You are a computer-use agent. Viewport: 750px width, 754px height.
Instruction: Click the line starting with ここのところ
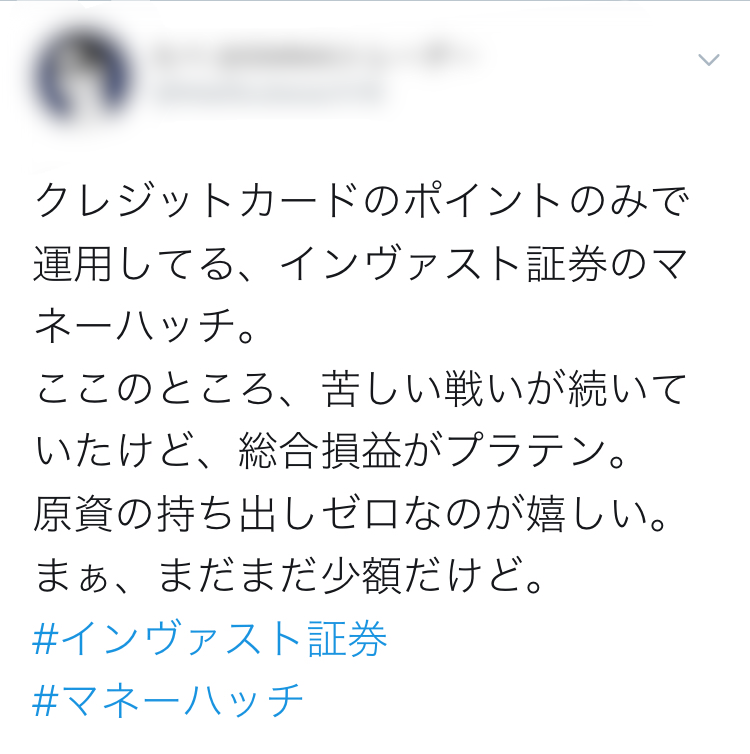click(x=361, y=389)
